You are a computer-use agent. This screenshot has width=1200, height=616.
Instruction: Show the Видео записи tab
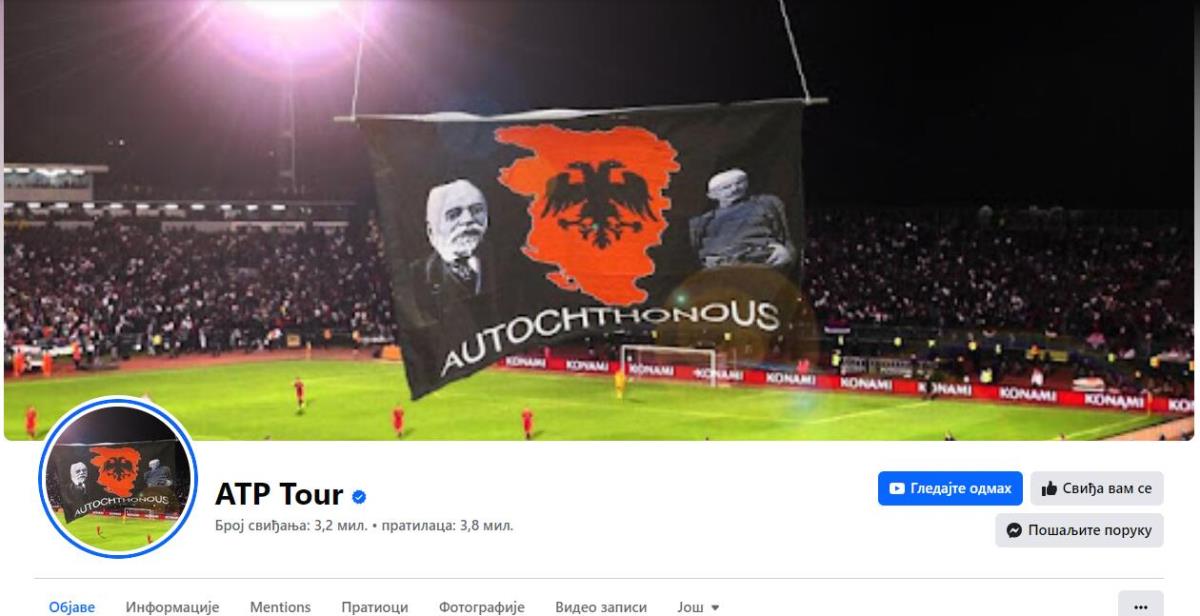[x=601, y=607]
